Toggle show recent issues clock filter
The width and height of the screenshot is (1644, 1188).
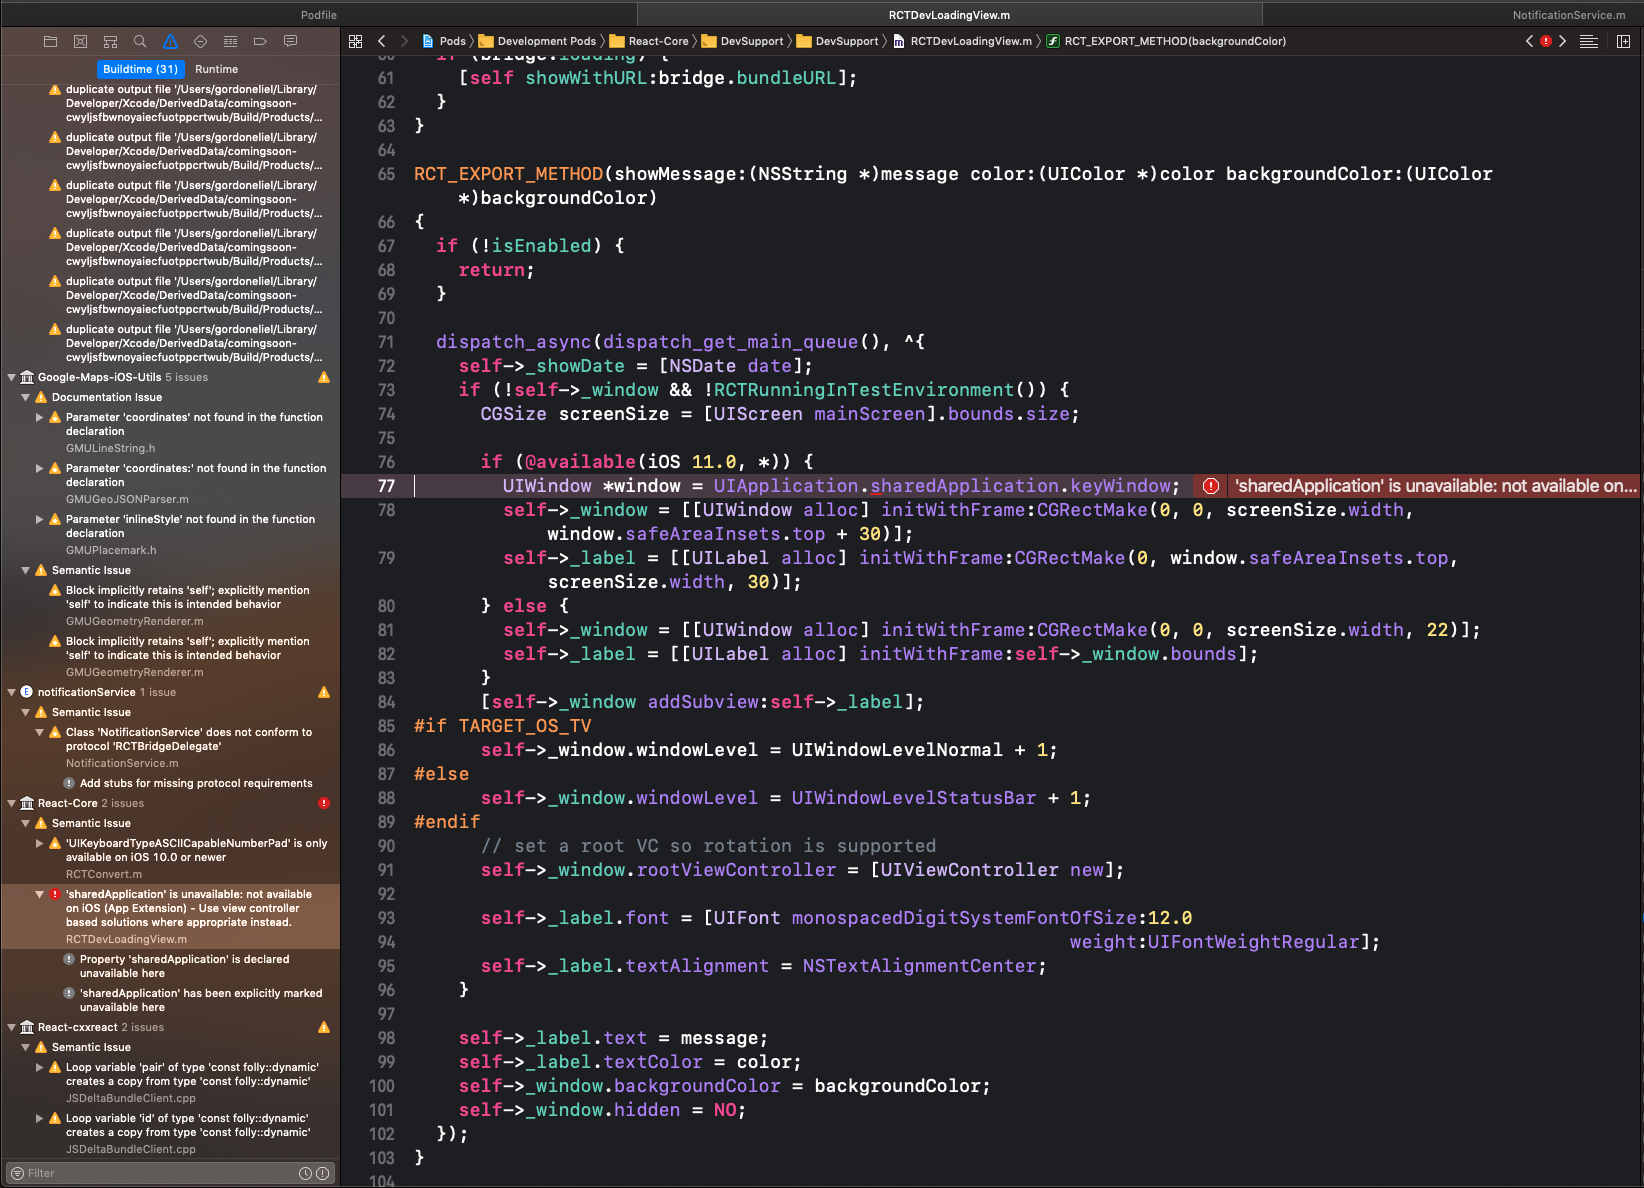point(306,1173)
